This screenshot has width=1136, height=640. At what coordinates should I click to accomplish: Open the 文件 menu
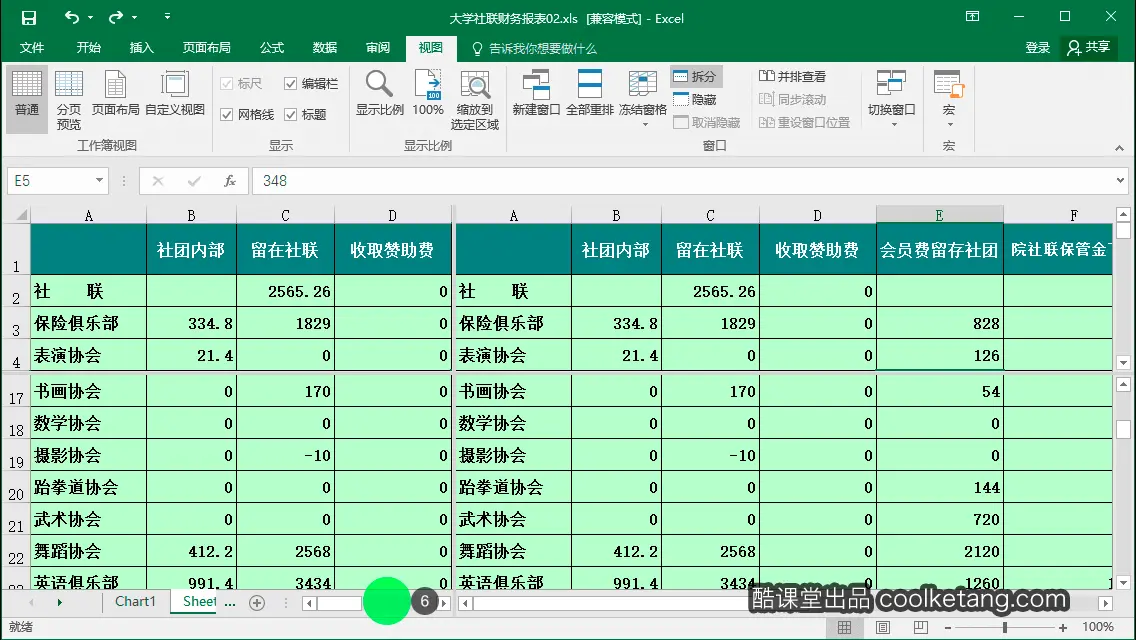tap(32, 48)
